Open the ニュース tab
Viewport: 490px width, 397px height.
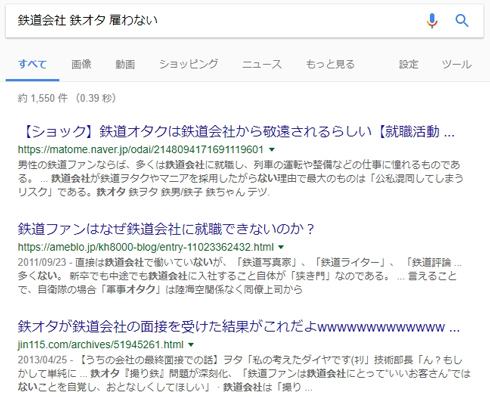pyautogui.click(x=262, y=64)
